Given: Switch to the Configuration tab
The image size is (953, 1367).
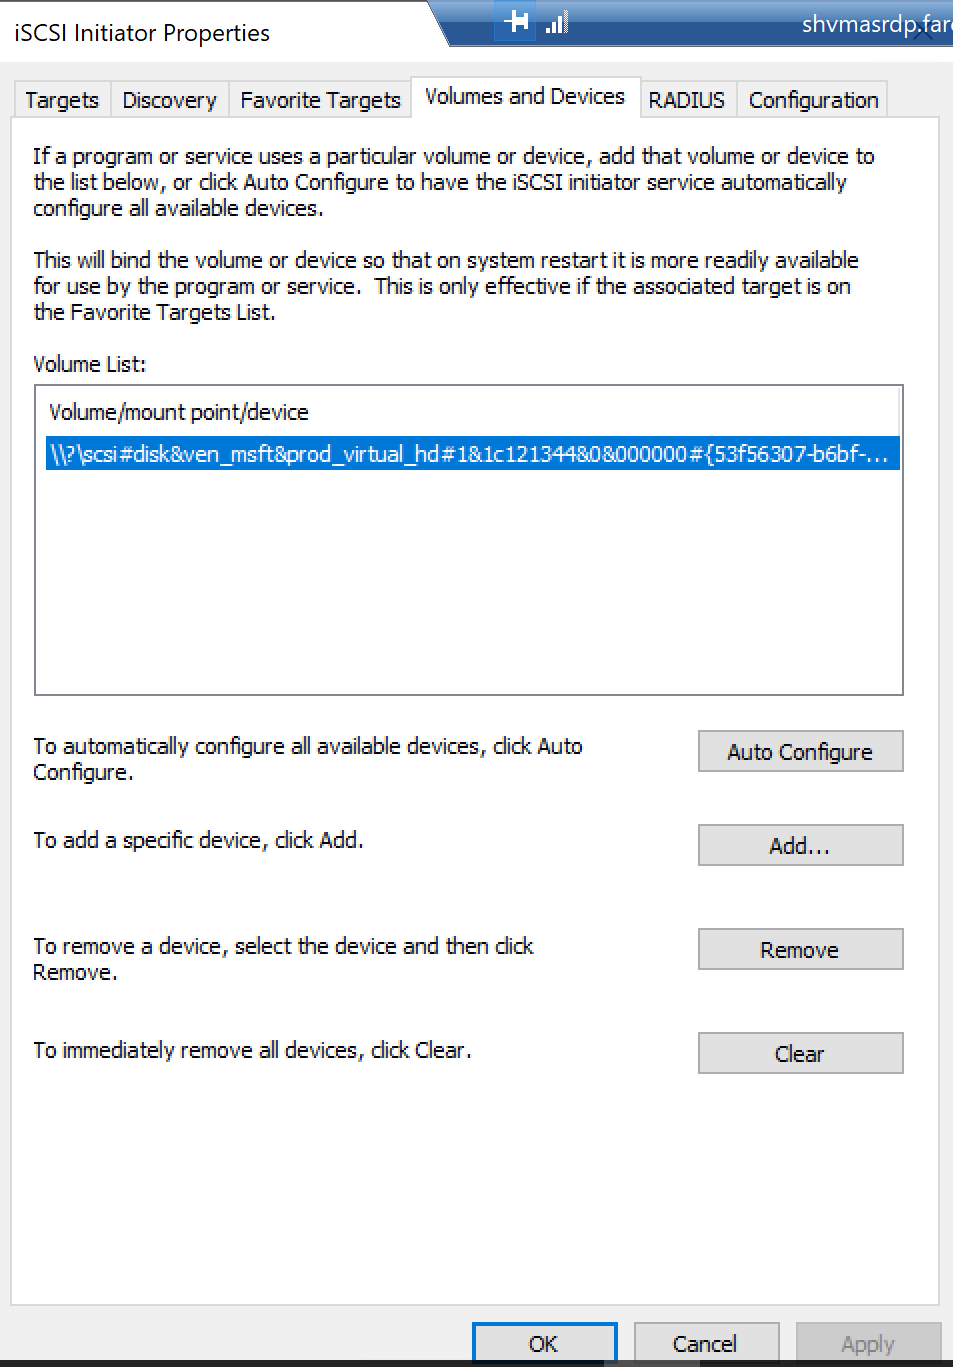Looking at the screenshot, I should click(x=813, y=100).
